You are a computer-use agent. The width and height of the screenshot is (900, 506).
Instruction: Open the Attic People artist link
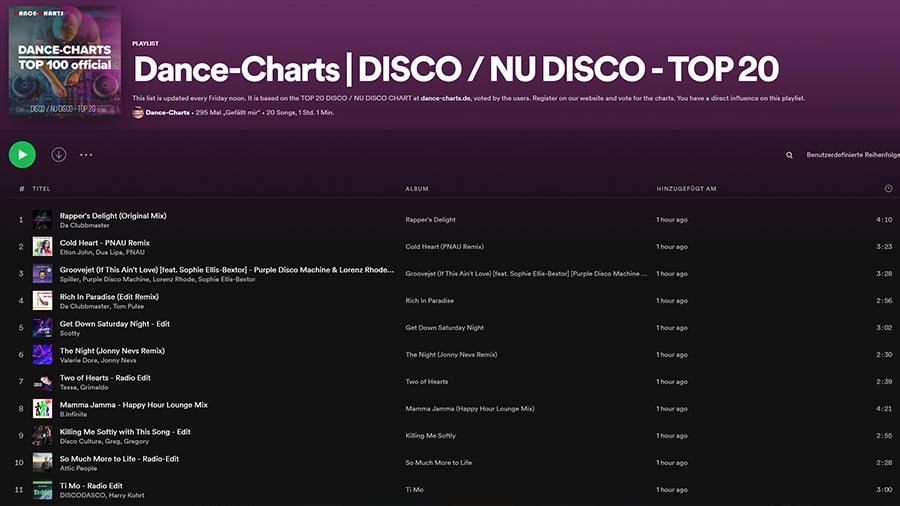78,468
